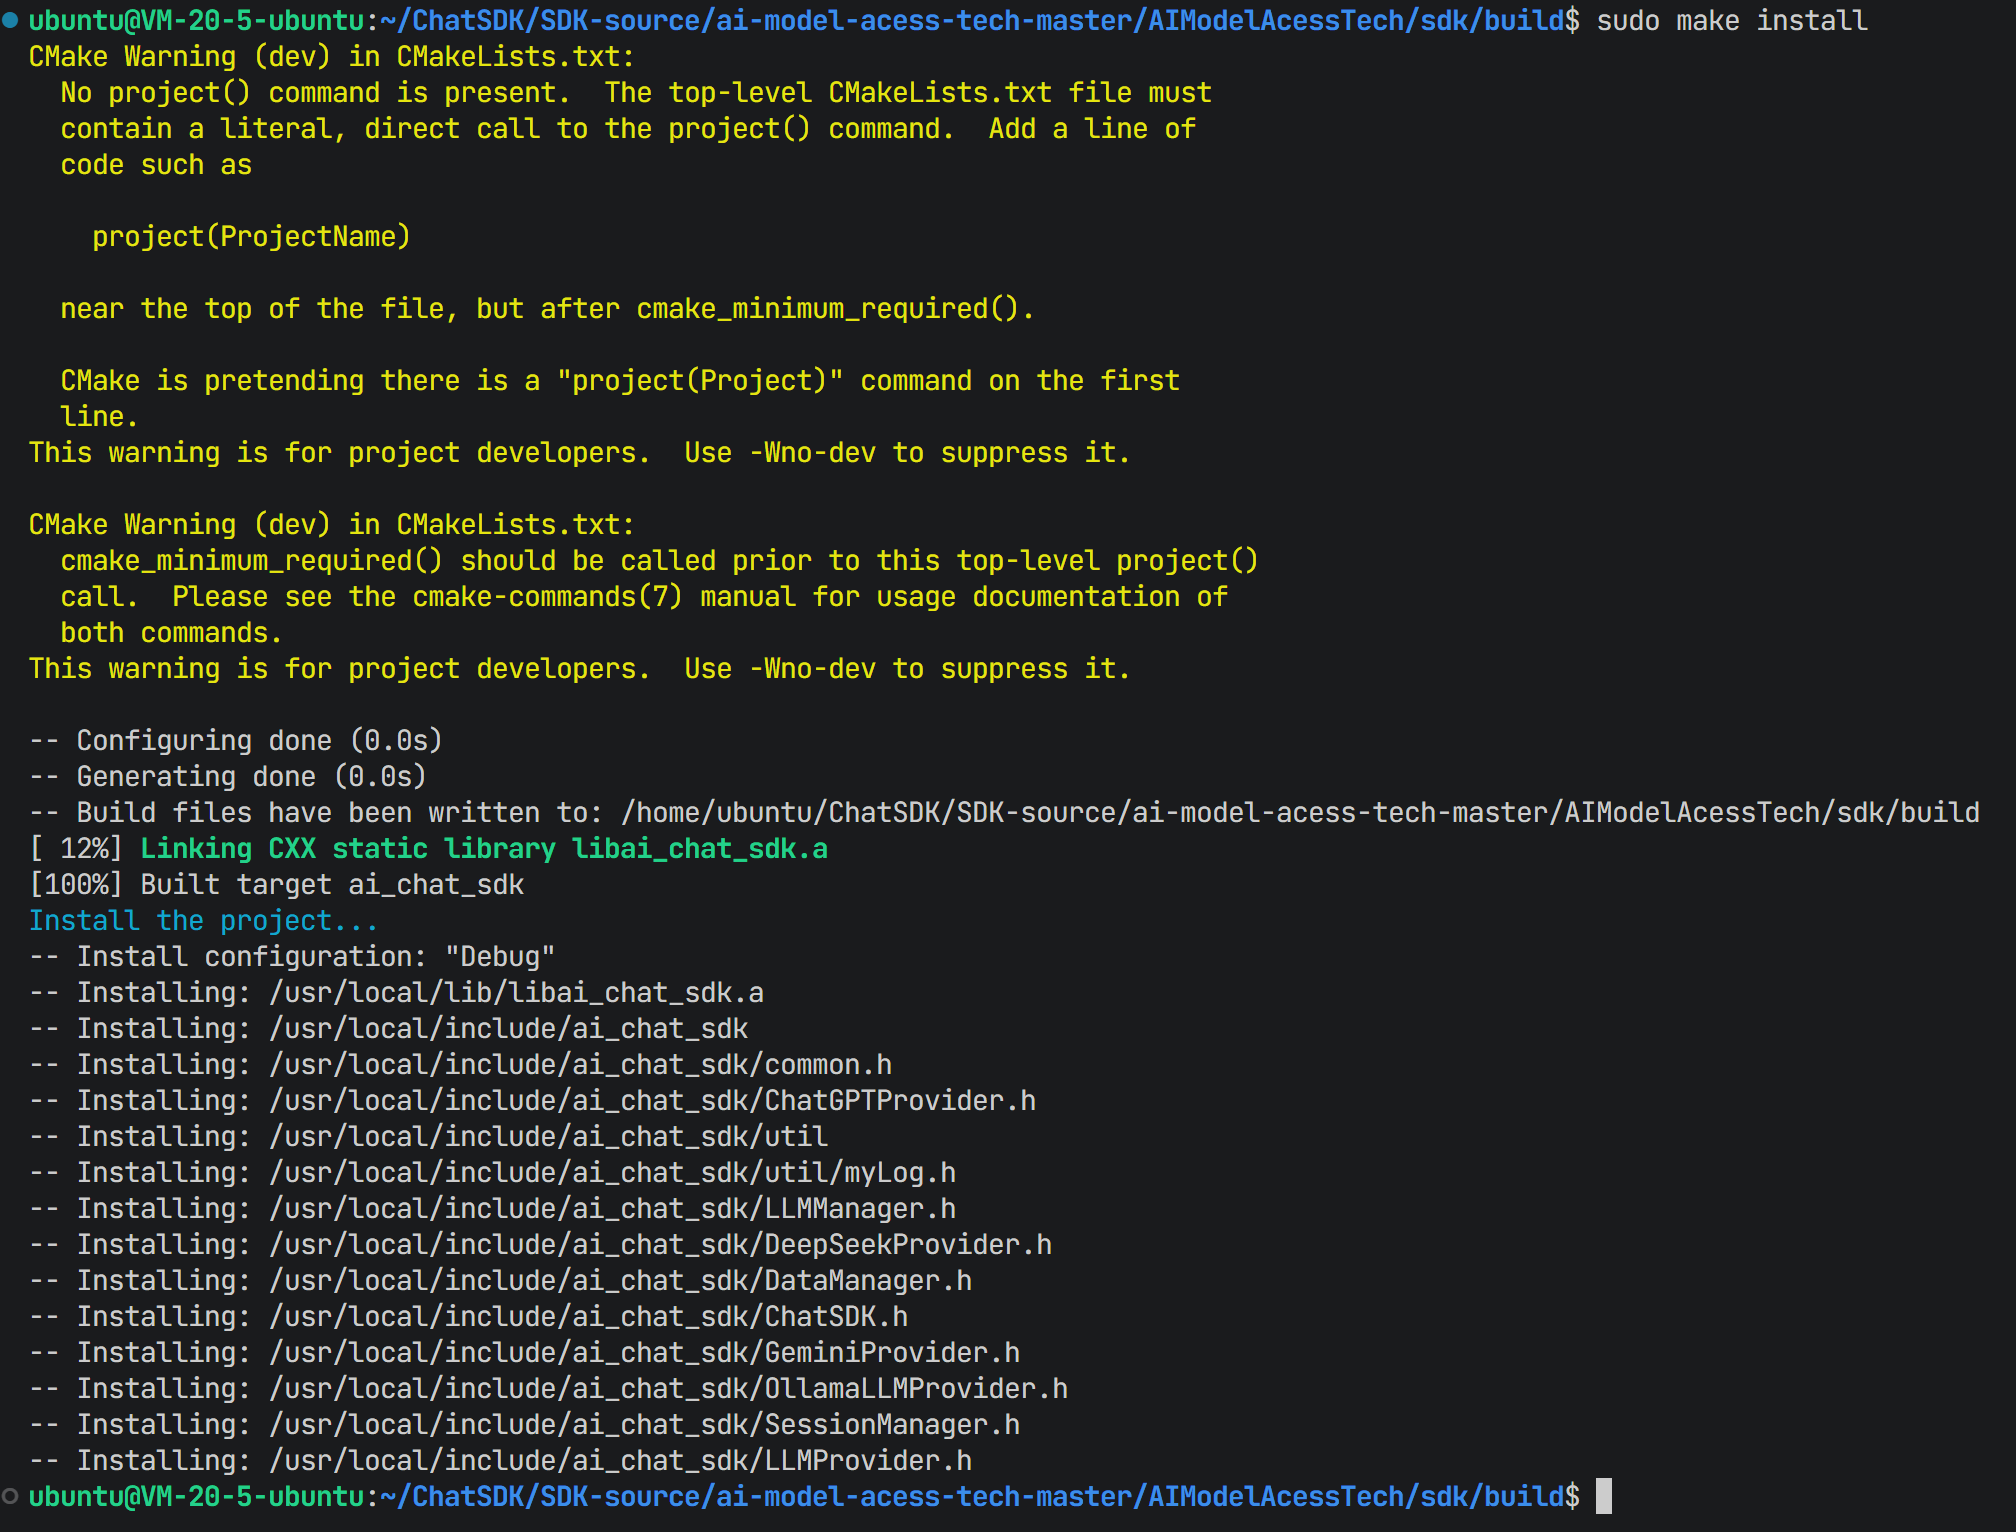Open the ChatGPTProvider.h installed path
The image size is (2016, 1532).
click(652, 1101)
